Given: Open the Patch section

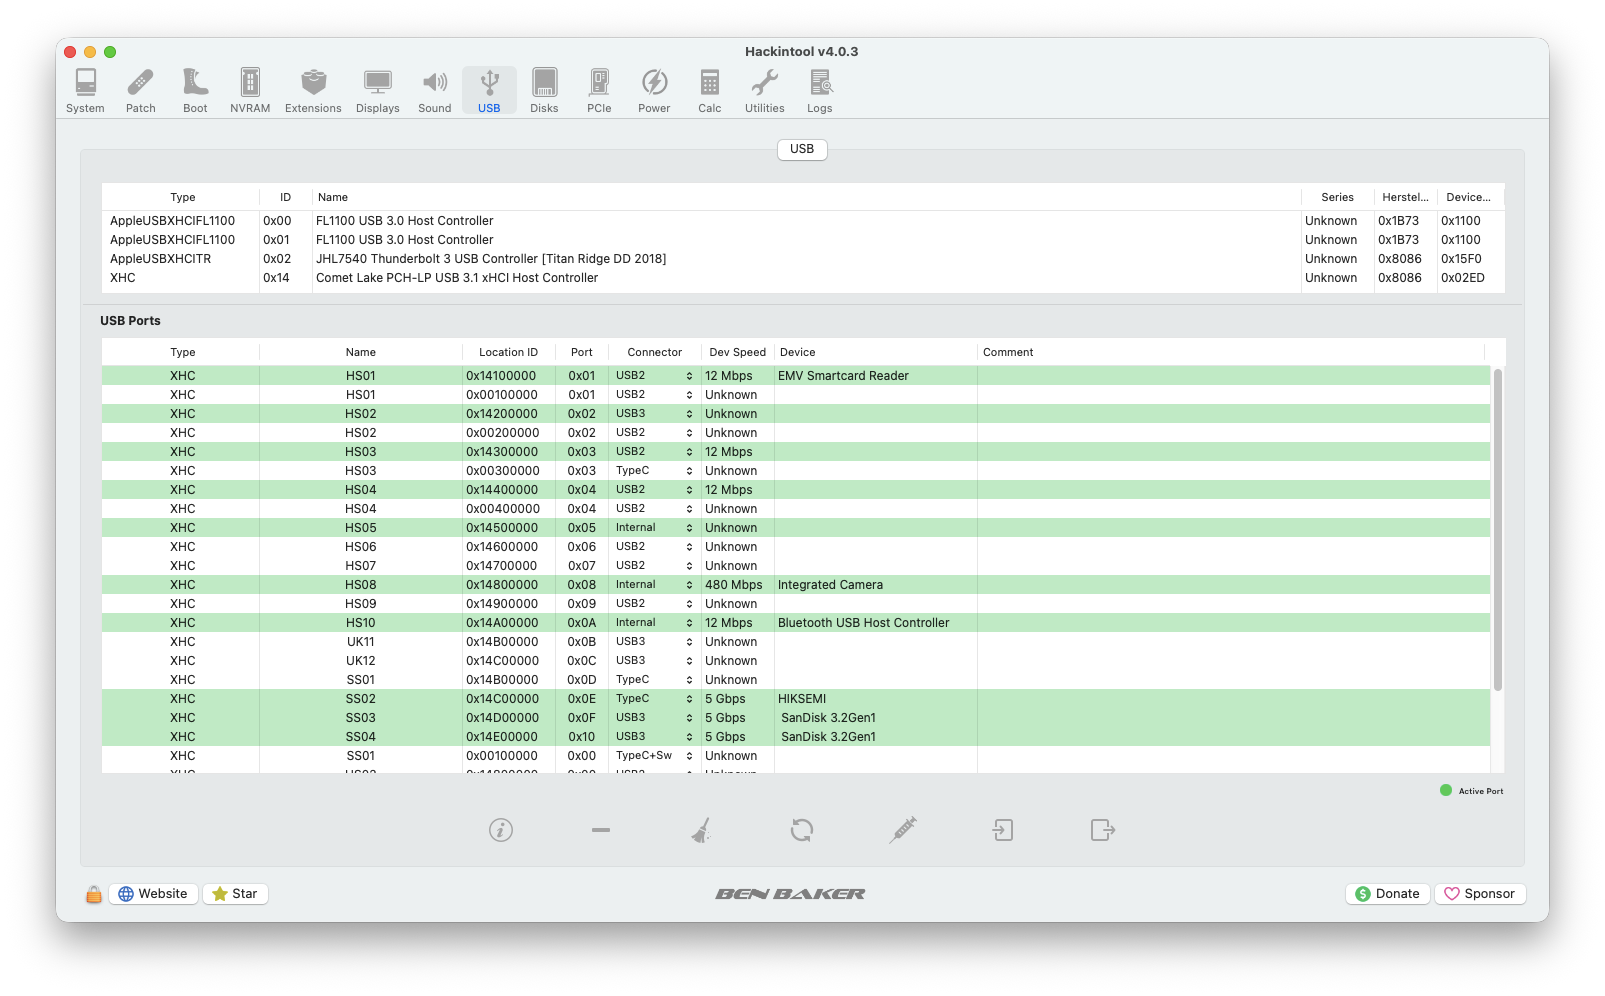Looking at the screenshot, I should [141, 90].
